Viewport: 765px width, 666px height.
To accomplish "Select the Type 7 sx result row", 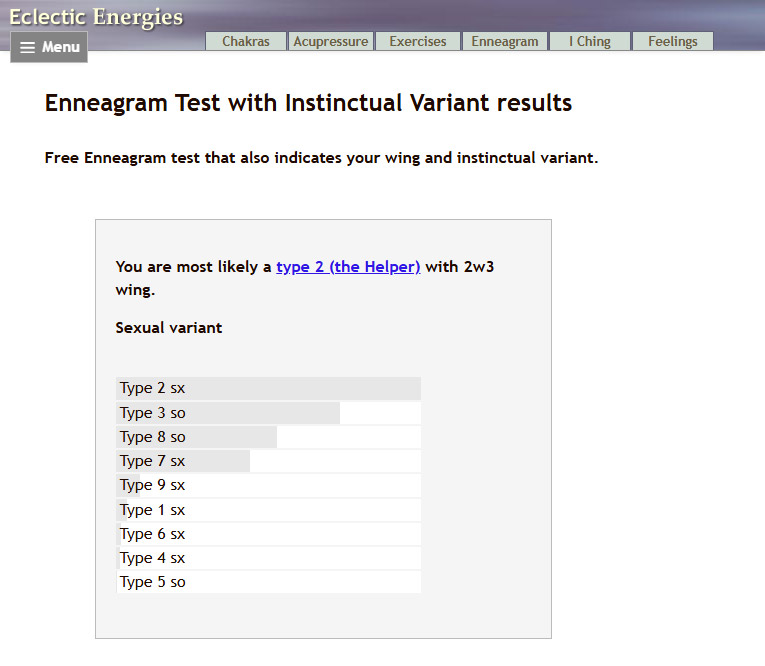I will (268, 461).
